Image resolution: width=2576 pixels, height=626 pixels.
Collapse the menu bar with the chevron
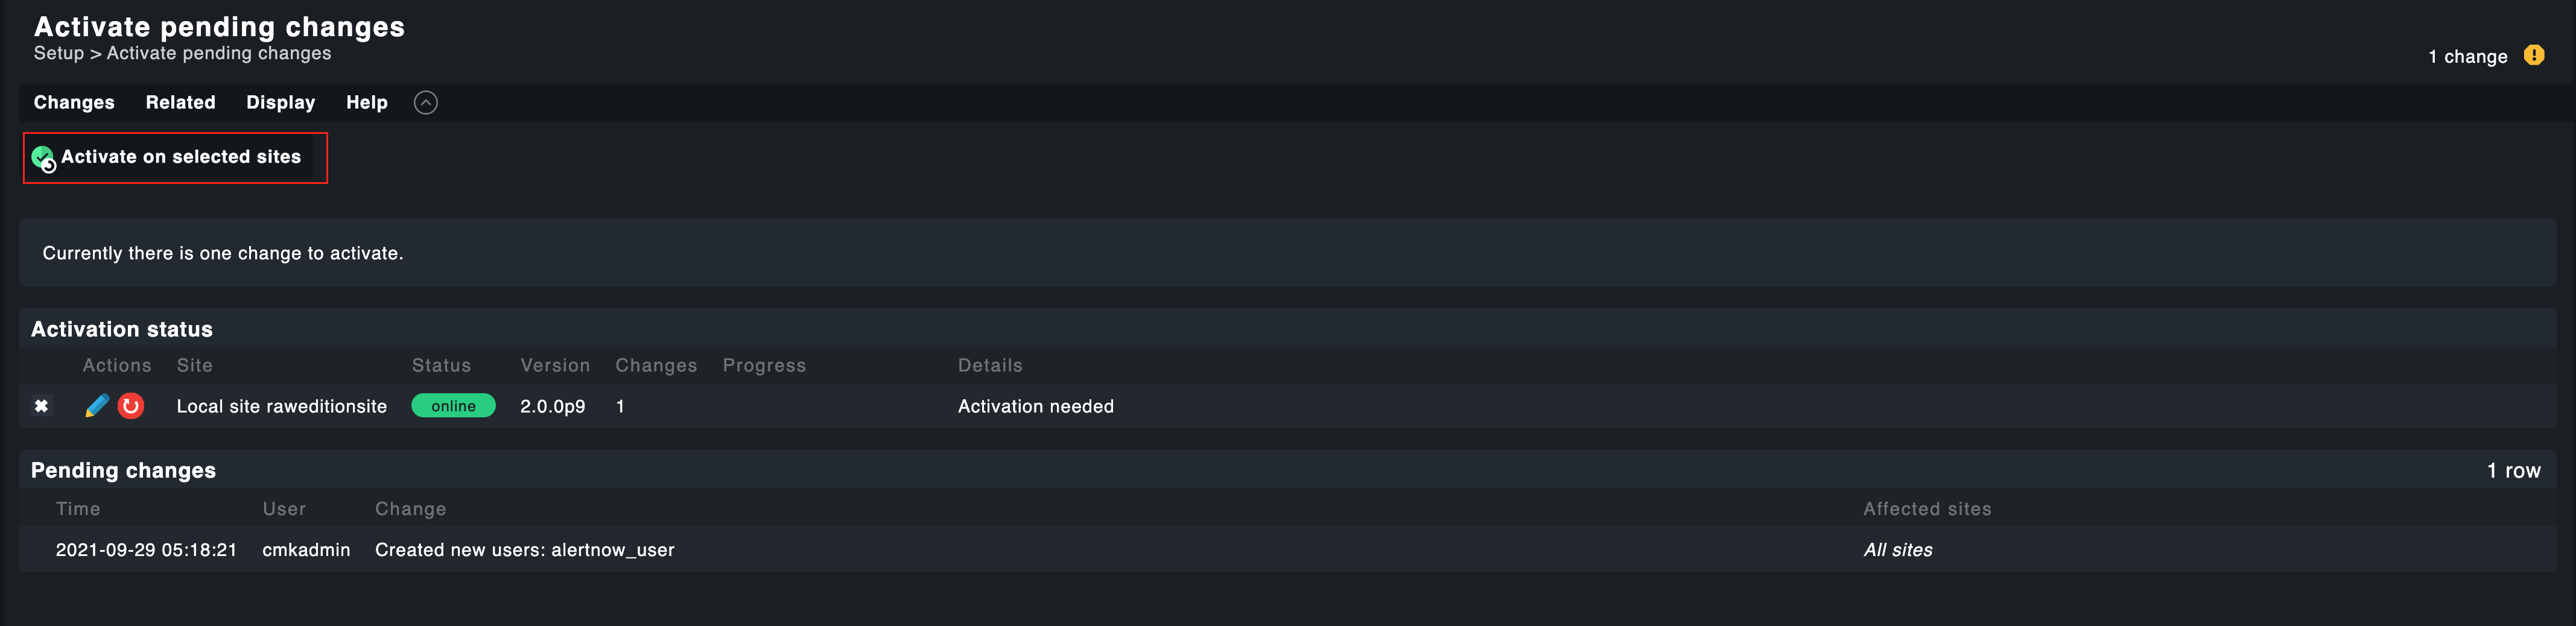(x=426, y=103)
